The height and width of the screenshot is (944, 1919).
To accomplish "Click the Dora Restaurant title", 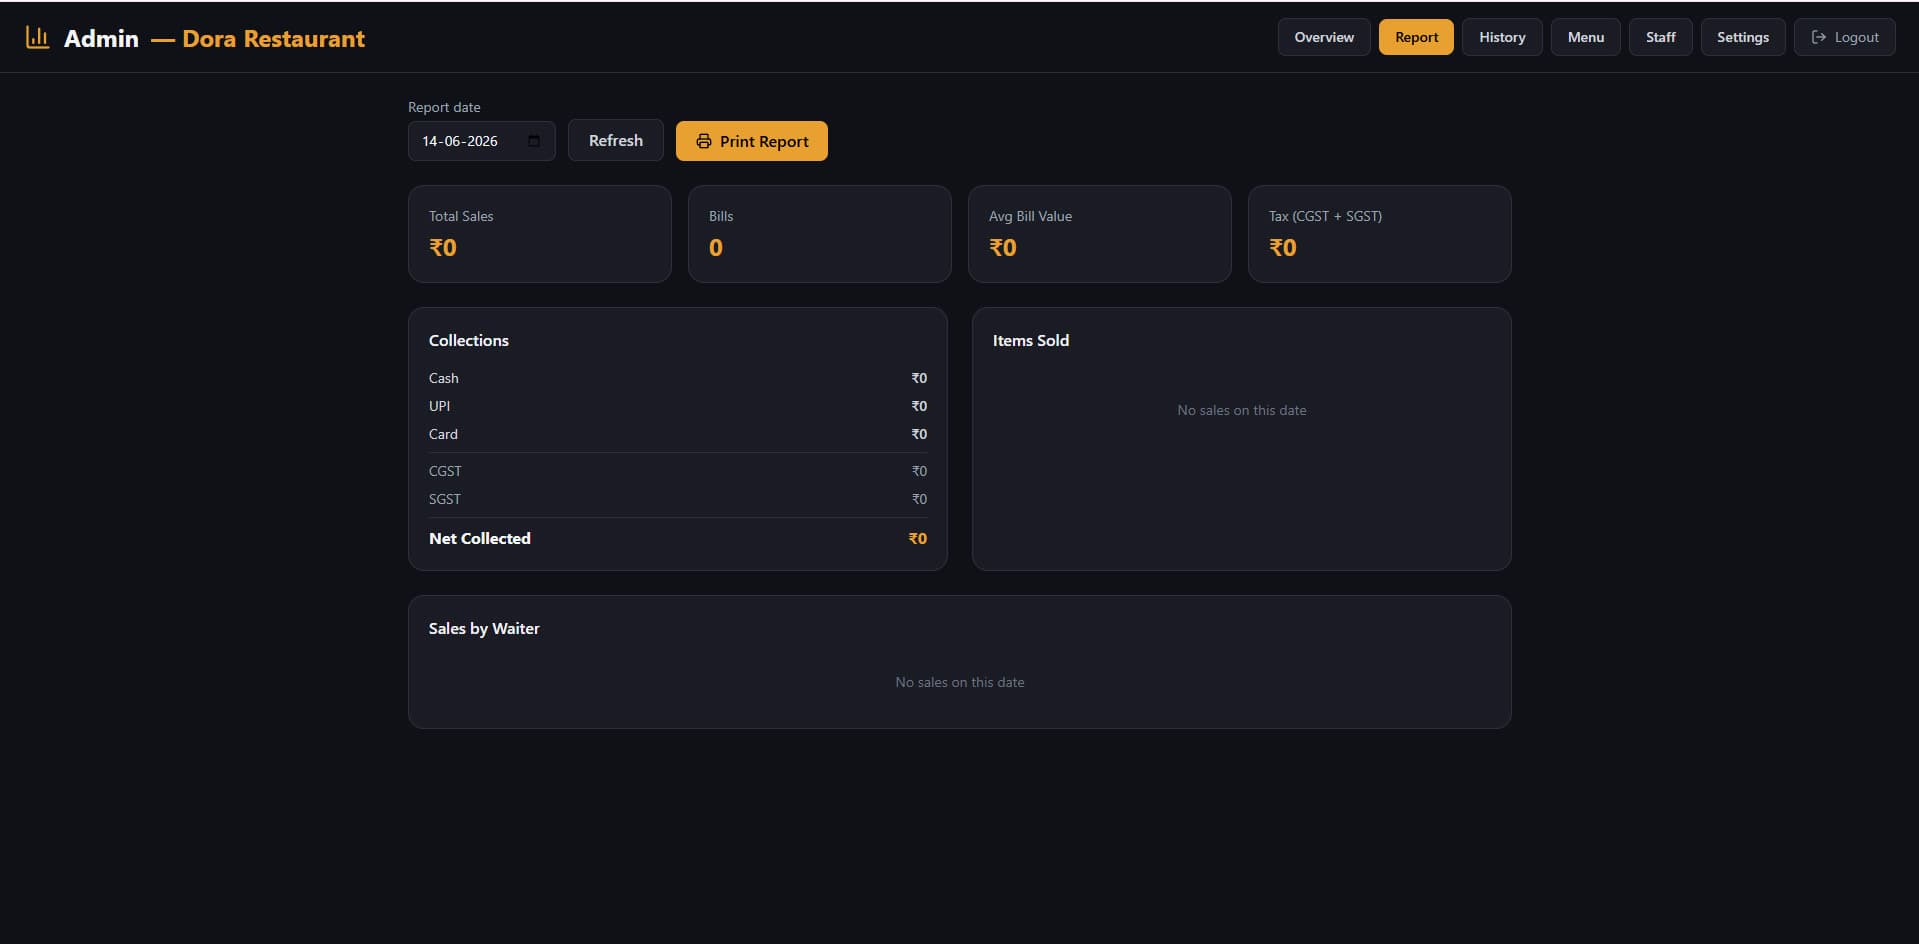I will (273, 38).
